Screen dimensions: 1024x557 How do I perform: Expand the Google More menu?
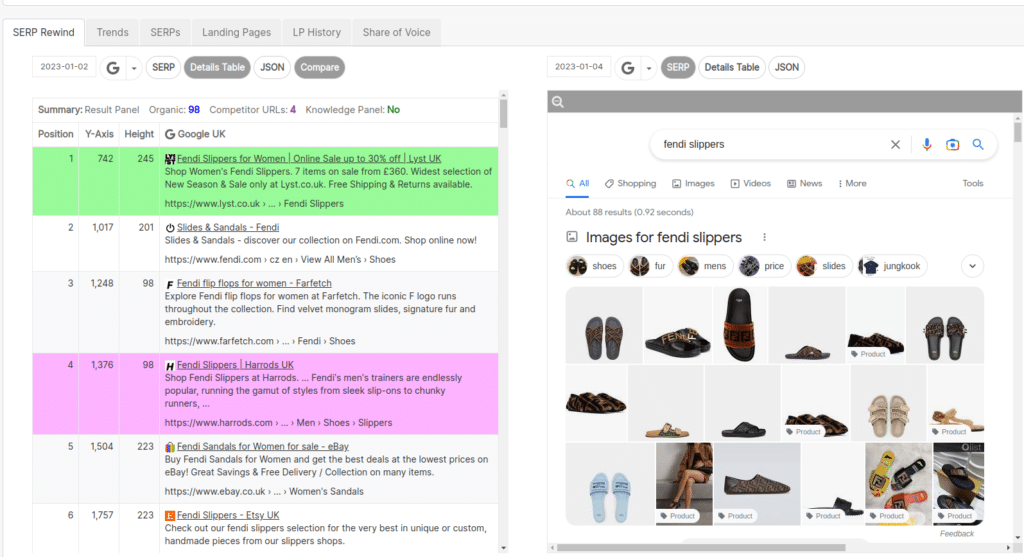click(x=852, y=183)
